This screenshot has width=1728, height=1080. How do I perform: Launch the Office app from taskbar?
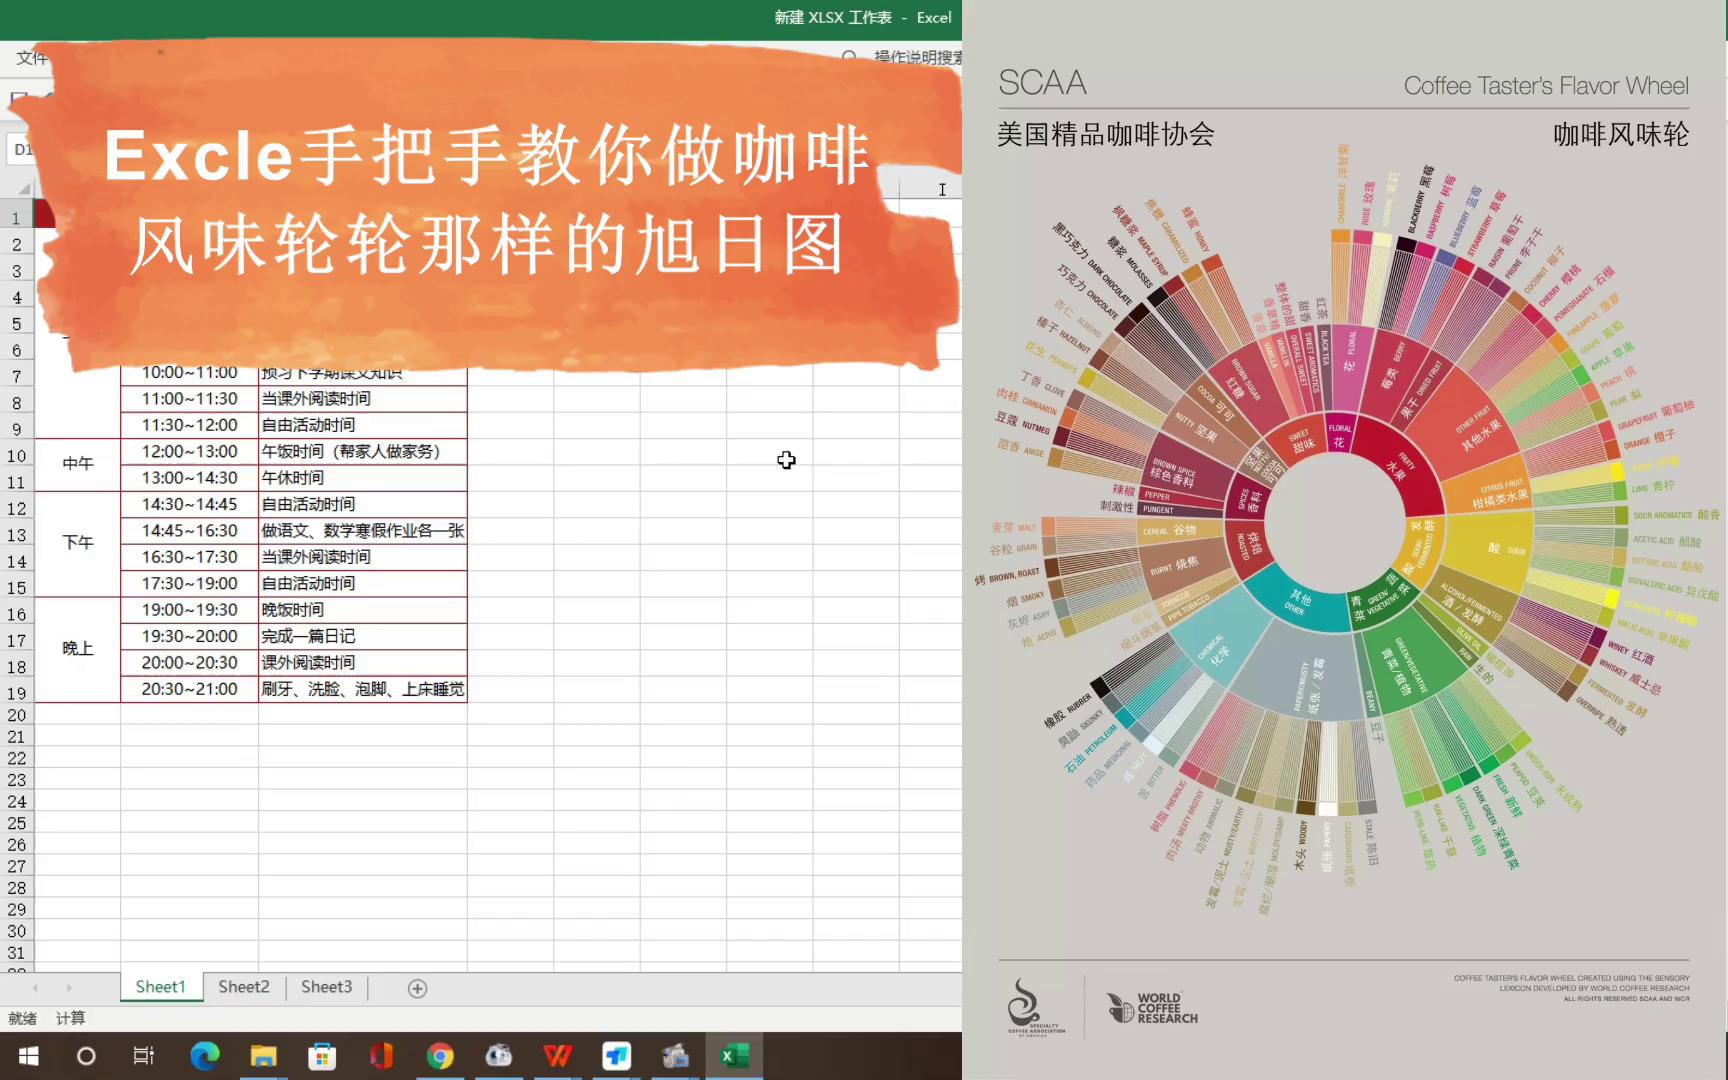pos(381,1056)
